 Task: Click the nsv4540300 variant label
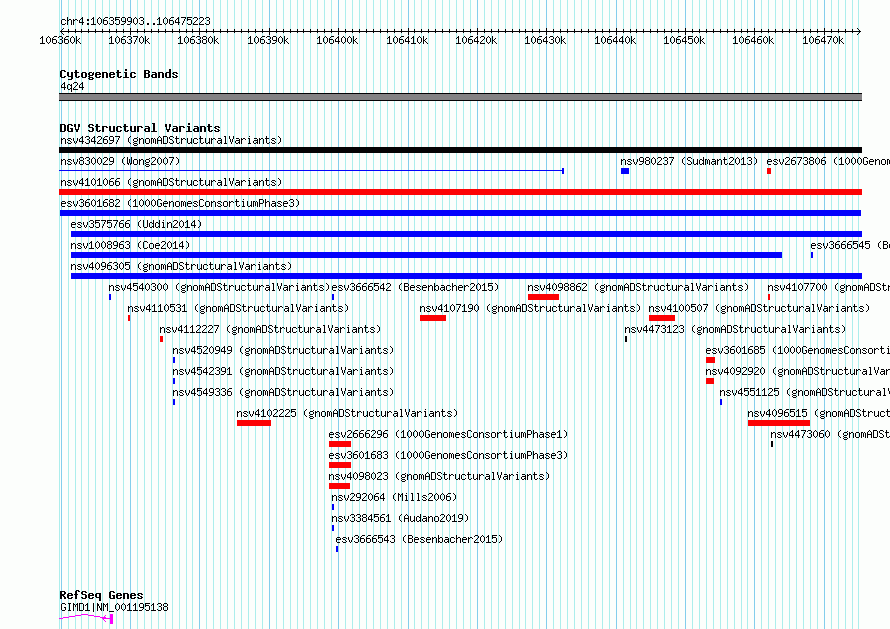click(x=219, y=287)
